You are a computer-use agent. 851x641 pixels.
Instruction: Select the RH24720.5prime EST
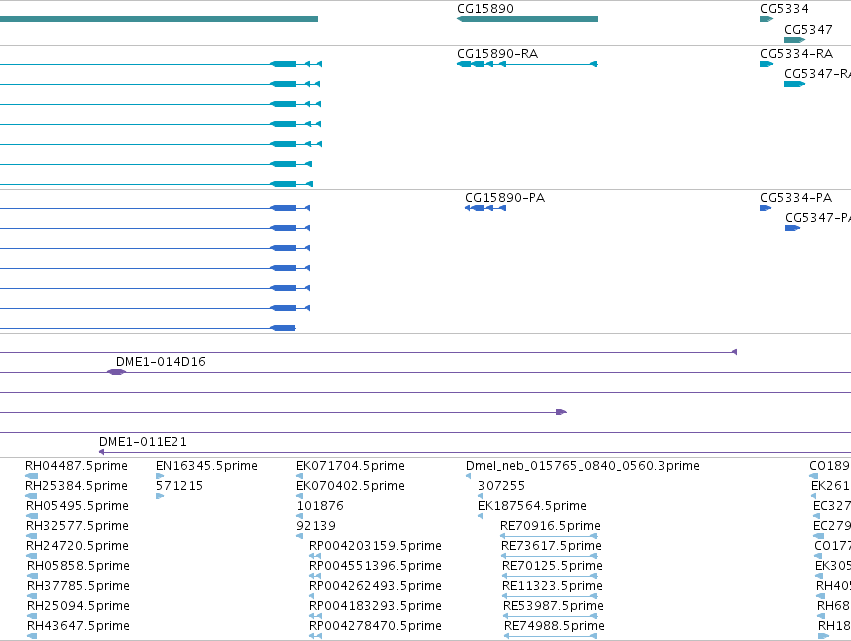[77, 545]
